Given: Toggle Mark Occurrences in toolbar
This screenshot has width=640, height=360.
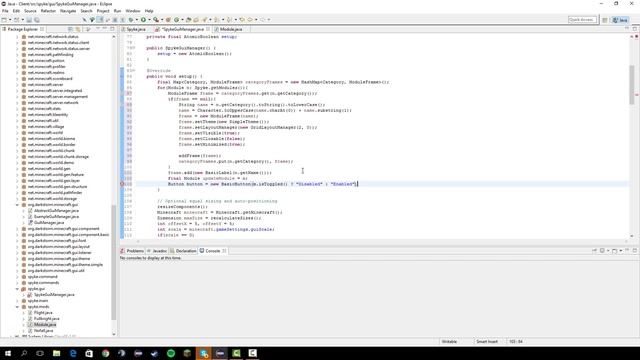Looking at the screenshot, I should coord(100,20).
